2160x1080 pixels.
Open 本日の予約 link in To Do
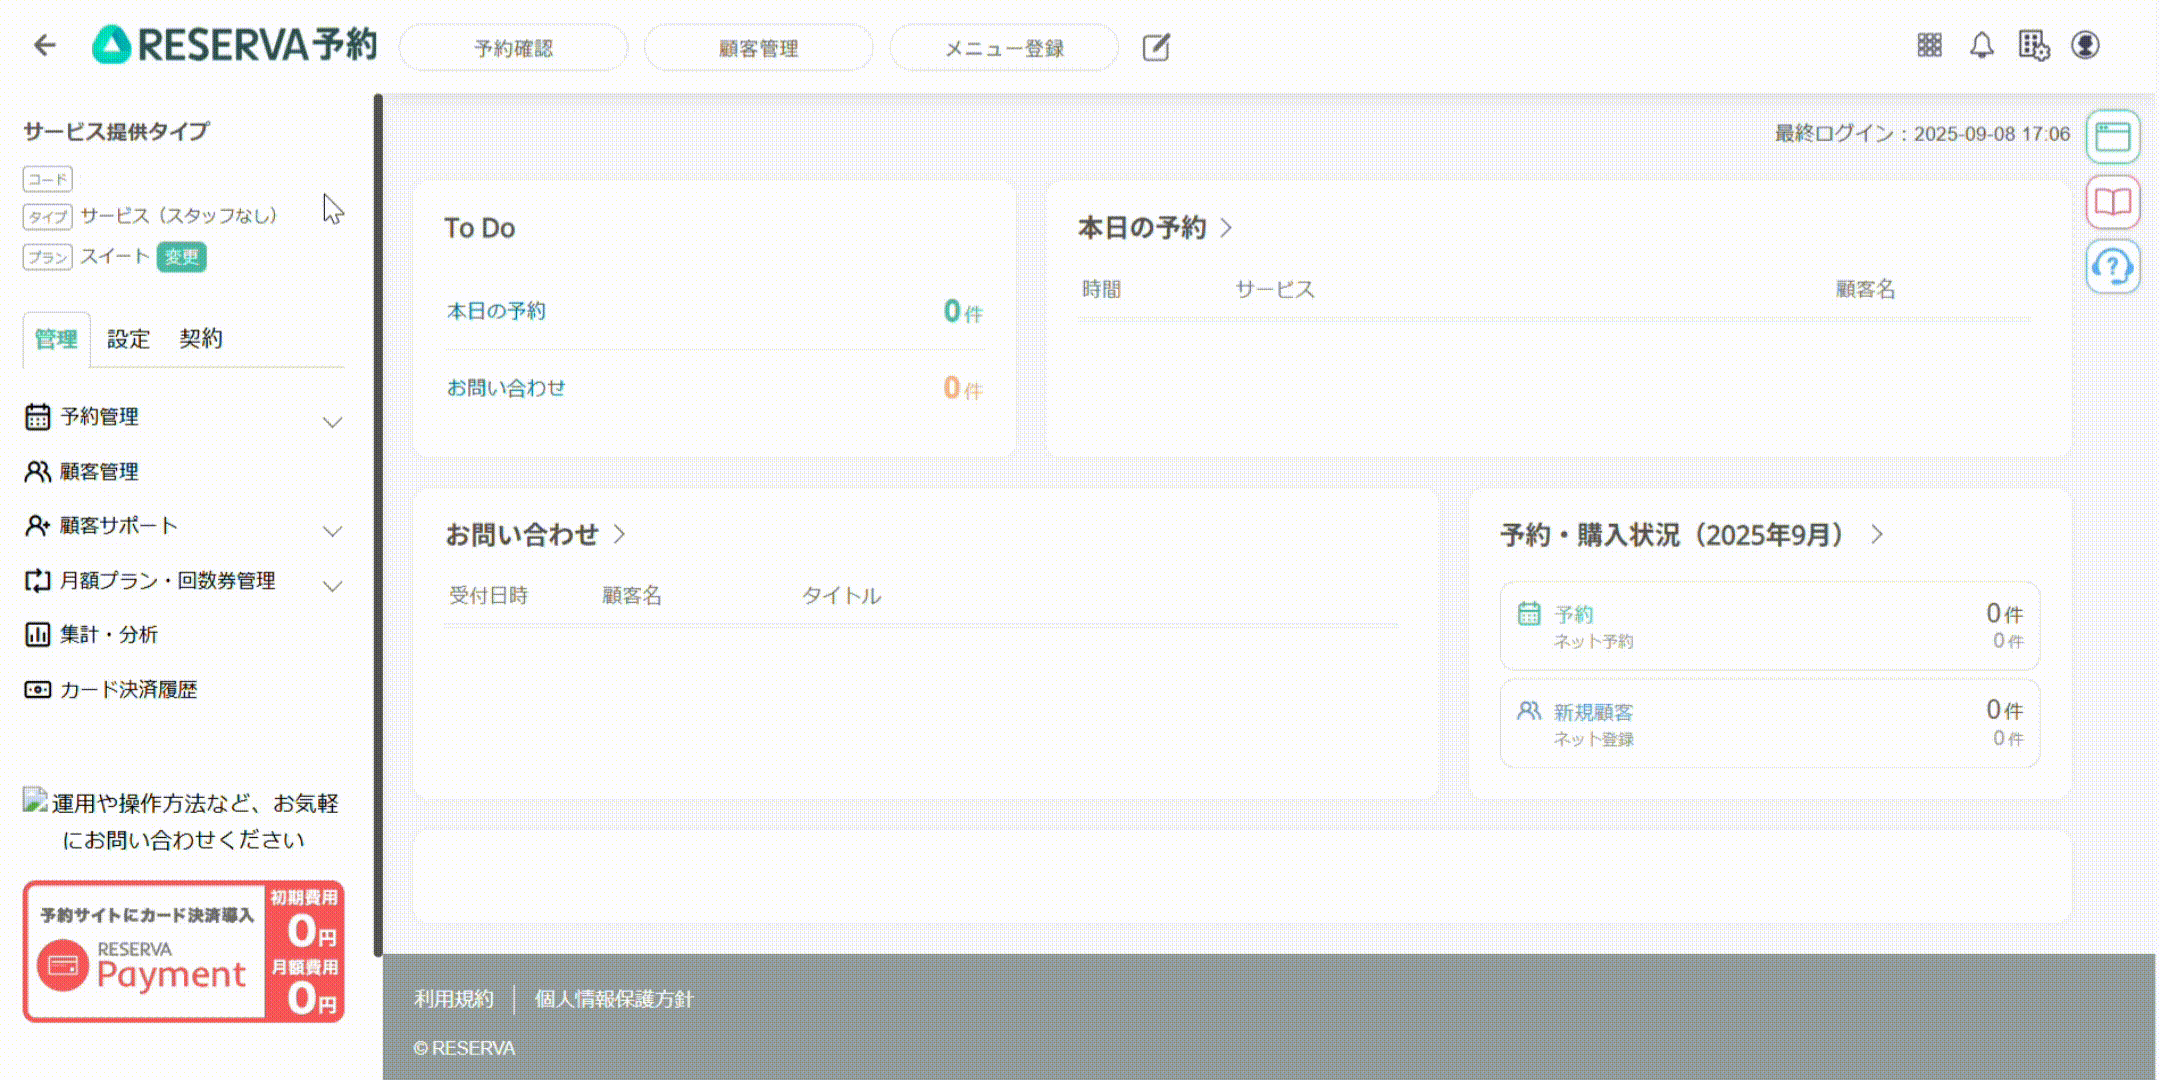click(497, 311)
